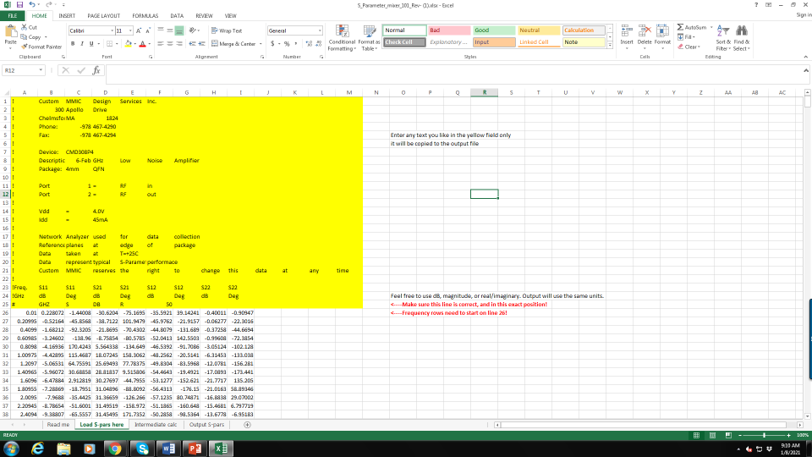Click AutoSum sigma icon
Viewport: 812px width, 457px height.
click(680, 27)
